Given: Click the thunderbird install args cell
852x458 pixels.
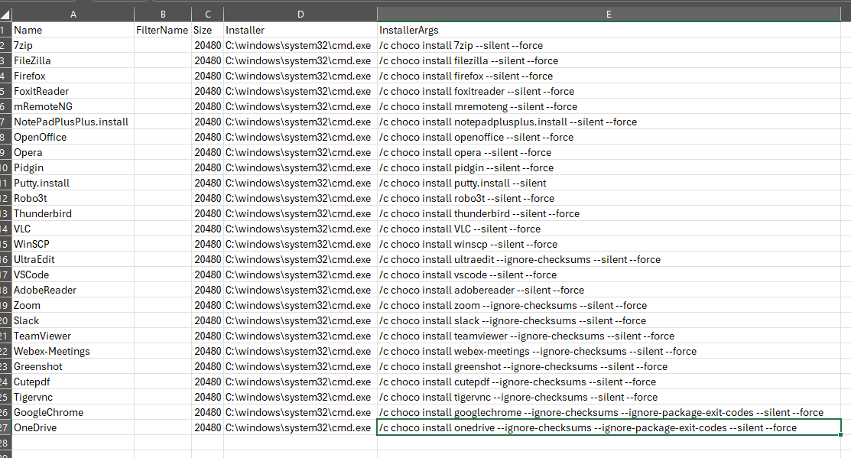Looking at the screenshot, I should [609, 214].
